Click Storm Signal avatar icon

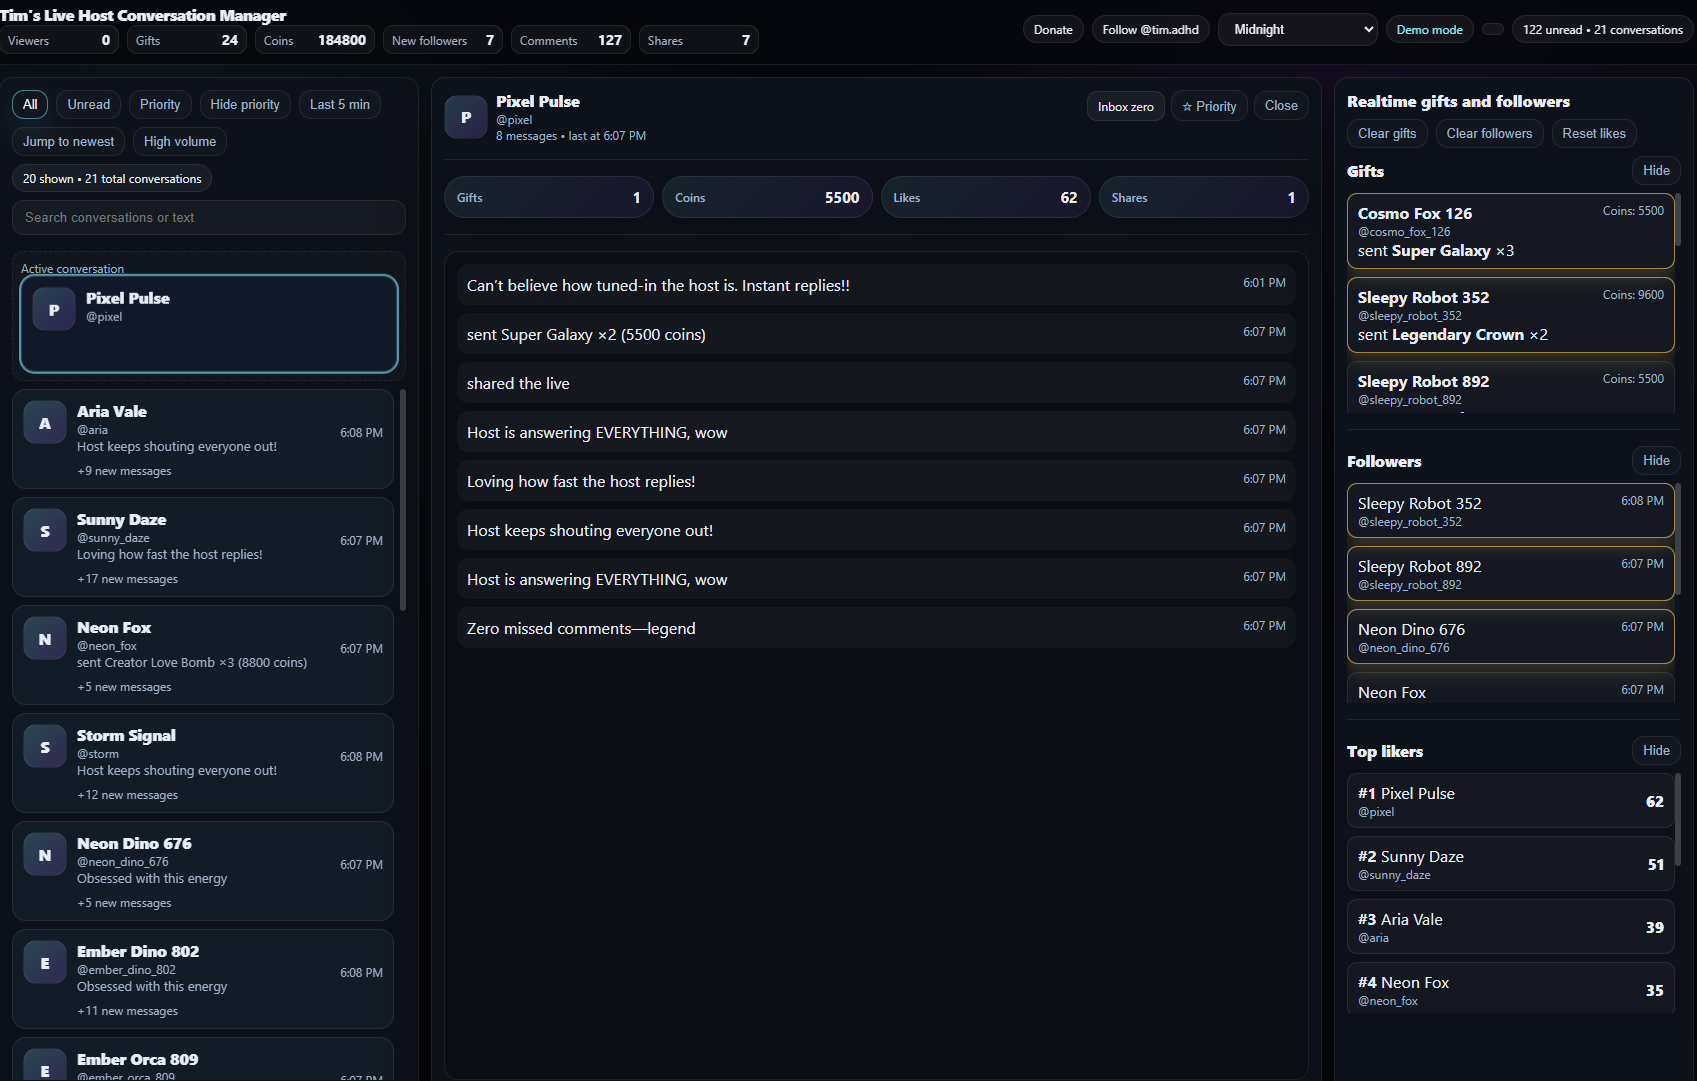pos(45,748)
